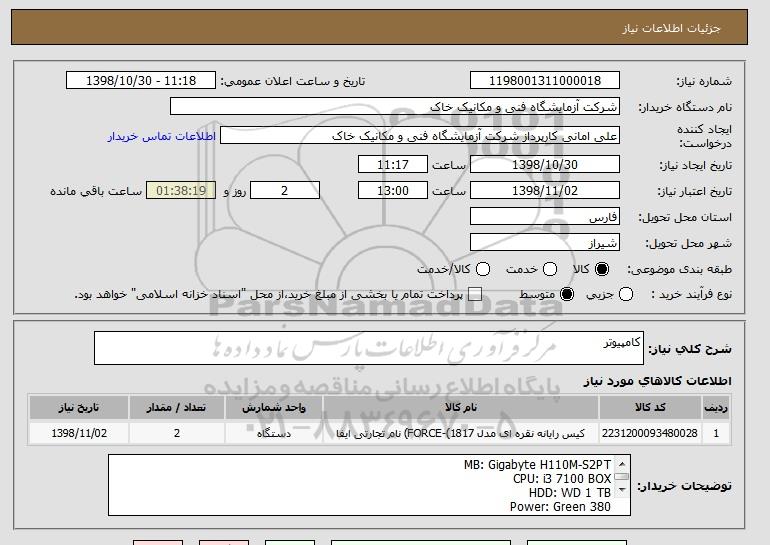The image size is (770, 545).
Task: Select the خدمت radio button
Action: coord(550,269)
